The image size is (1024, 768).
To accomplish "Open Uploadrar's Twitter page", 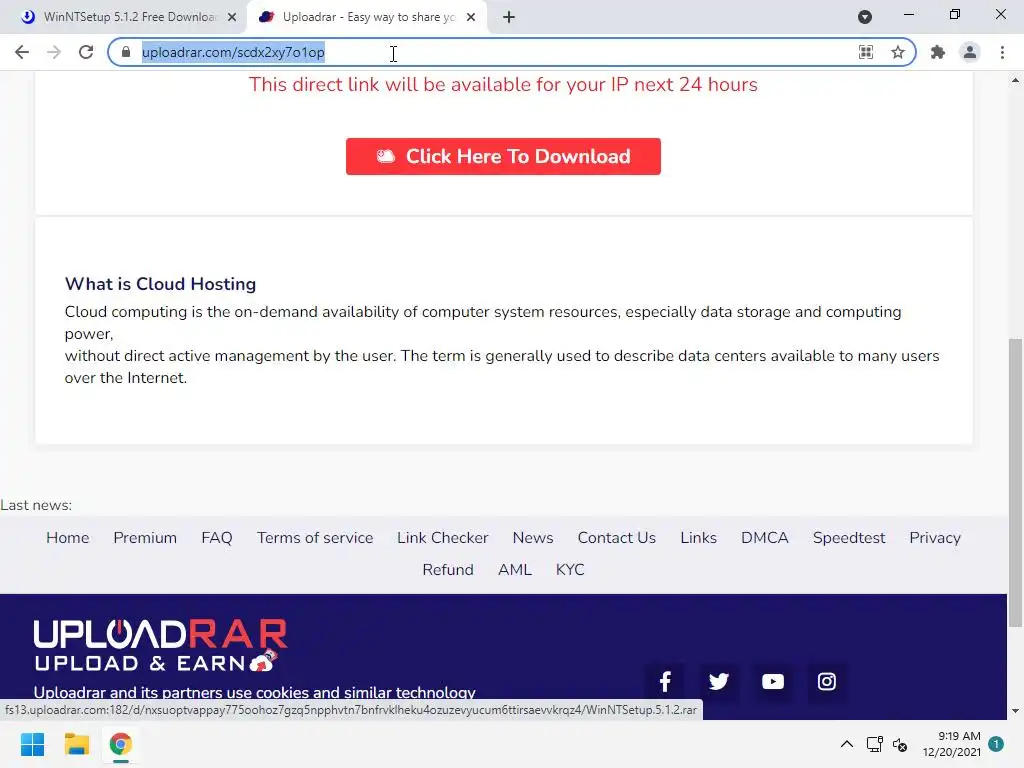I will pyautogui.click(x=718, y=682).
